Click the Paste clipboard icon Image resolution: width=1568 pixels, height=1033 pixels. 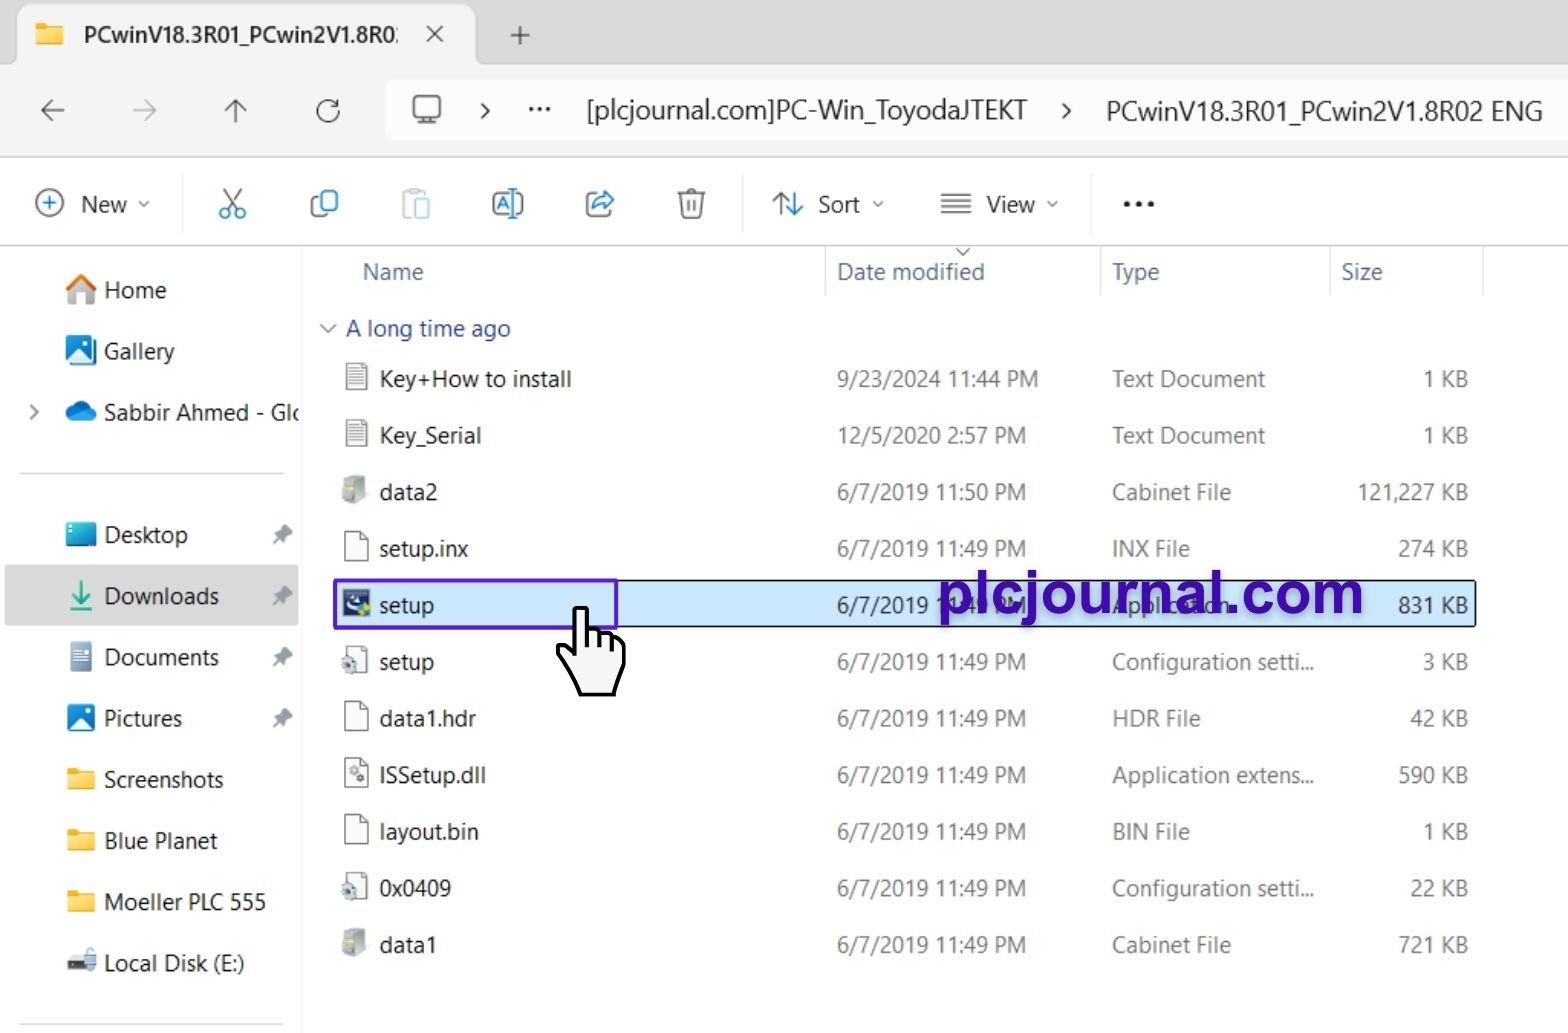point(416,204)
